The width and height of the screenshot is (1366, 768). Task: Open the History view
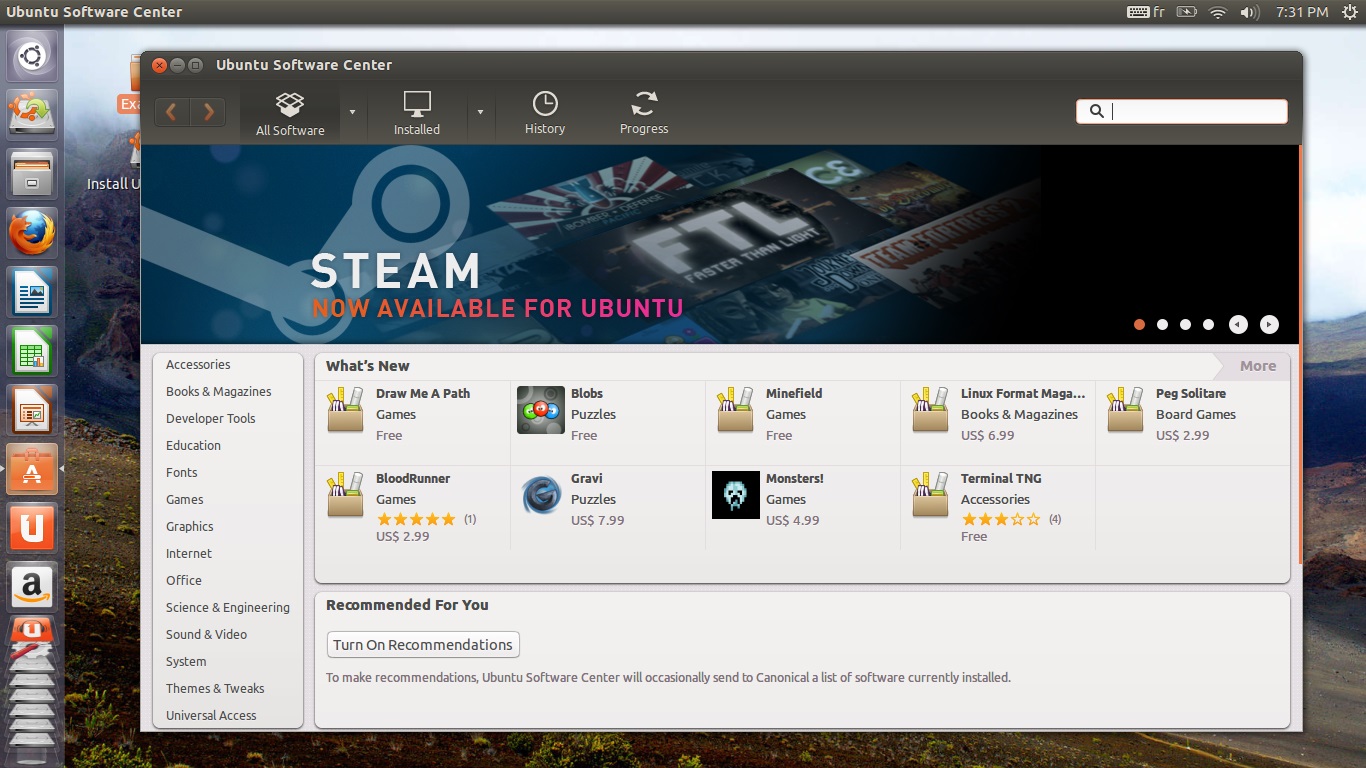pyautogui.click(x=545, y=113)
